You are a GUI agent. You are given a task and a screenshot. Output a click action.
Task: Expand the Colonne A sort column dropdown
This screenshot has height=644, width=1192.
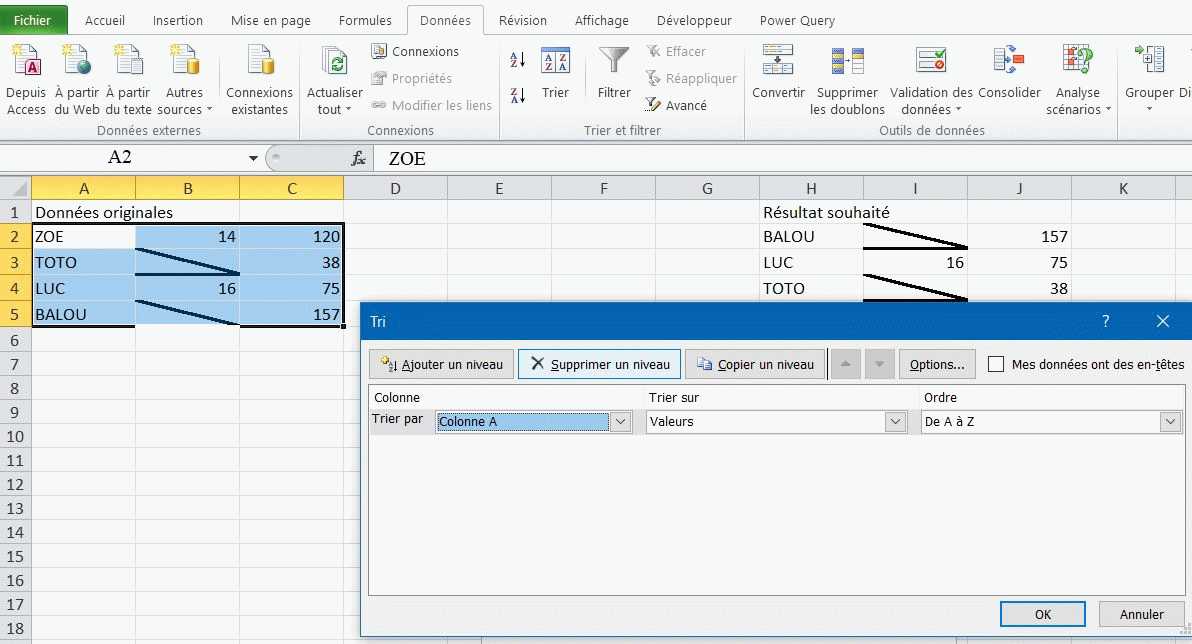click(621, 421)
